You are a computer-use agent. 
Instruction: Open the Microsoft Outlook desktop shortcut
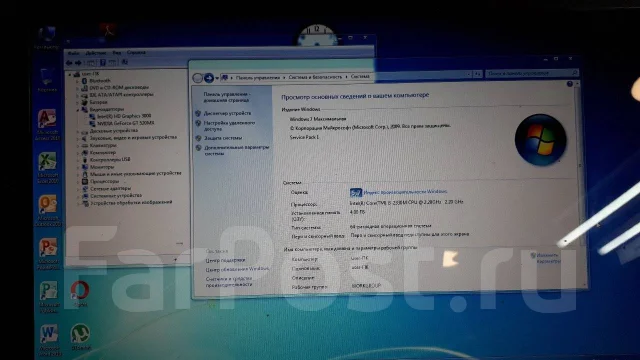click(48, 210)
